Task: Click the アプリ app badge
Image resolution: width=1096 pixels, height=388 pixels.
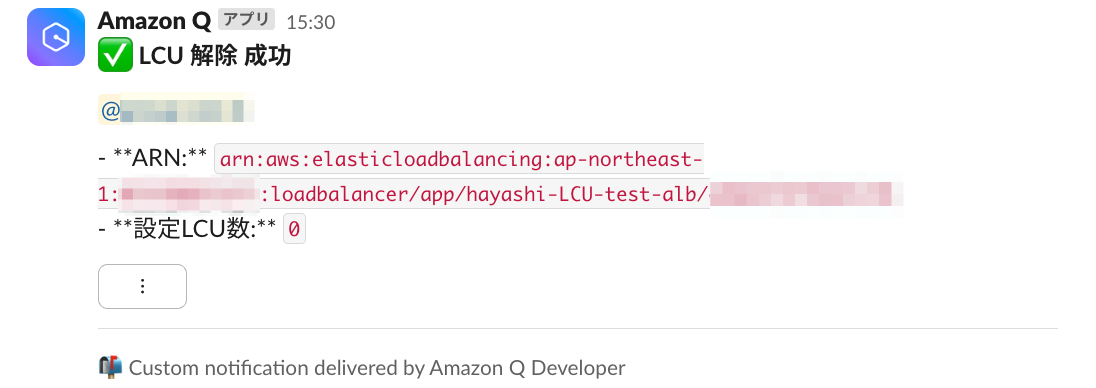Action: coord(247,20)
